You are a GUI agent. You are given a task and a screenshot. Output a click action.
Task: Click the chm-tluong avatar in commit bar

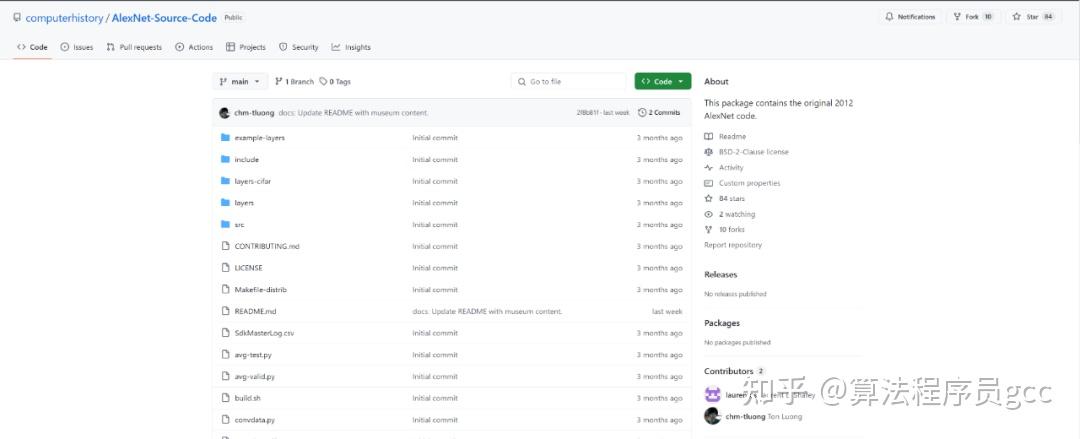pyautogui.click(x=224, y=113)
